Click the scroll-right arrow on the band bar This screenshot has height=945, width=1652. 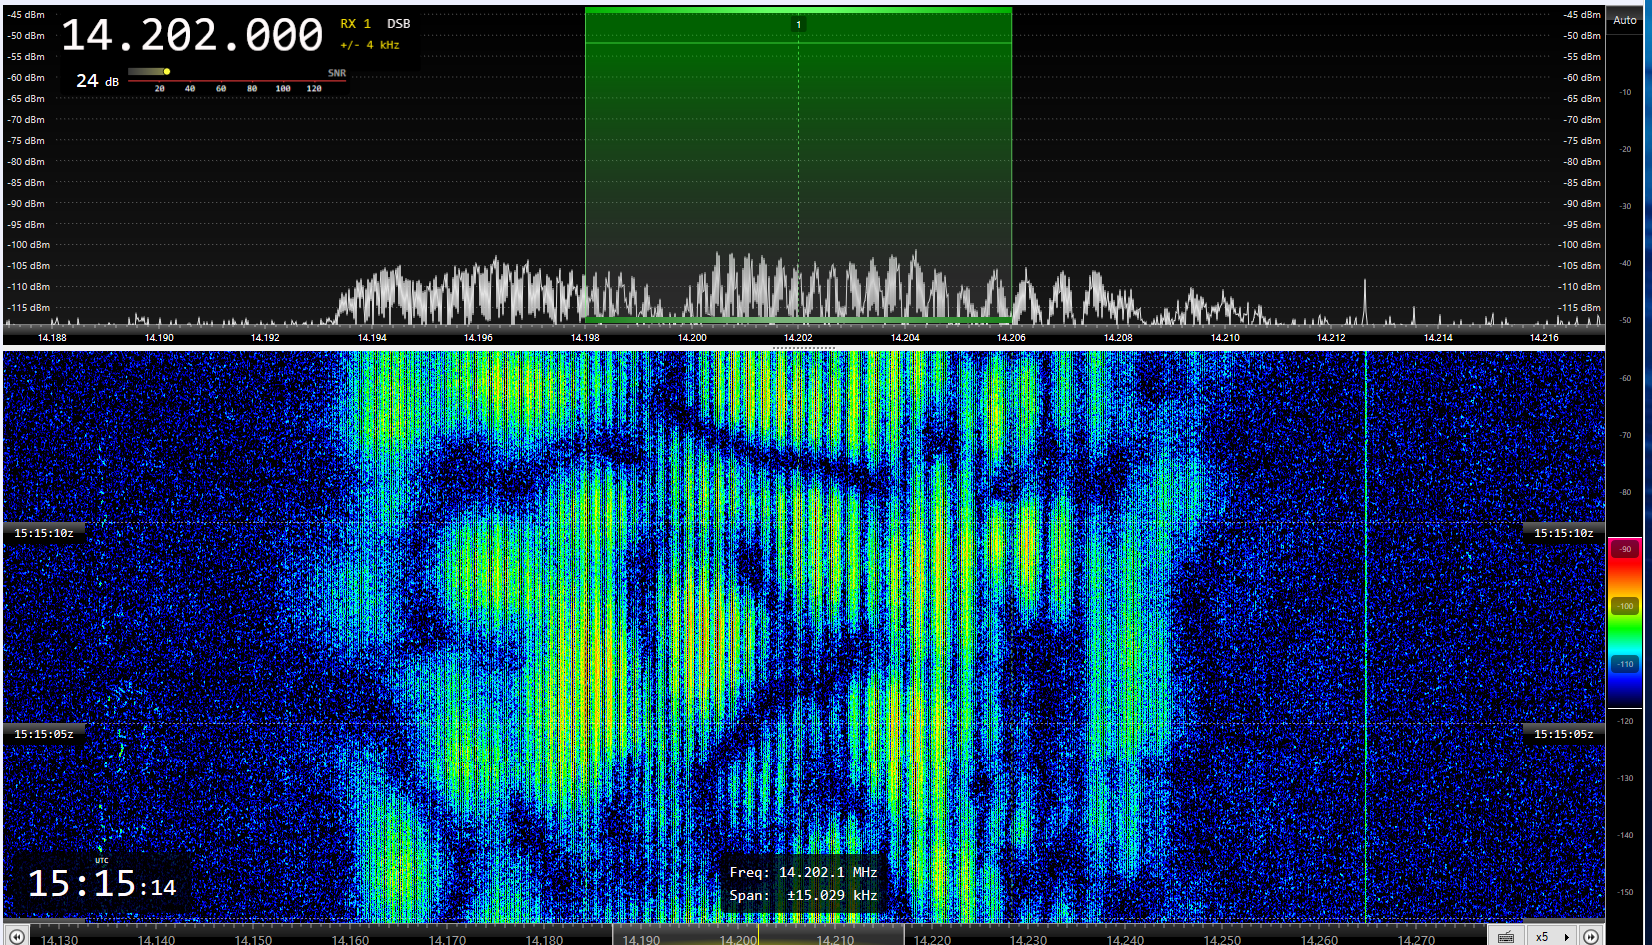point(1591,937)
